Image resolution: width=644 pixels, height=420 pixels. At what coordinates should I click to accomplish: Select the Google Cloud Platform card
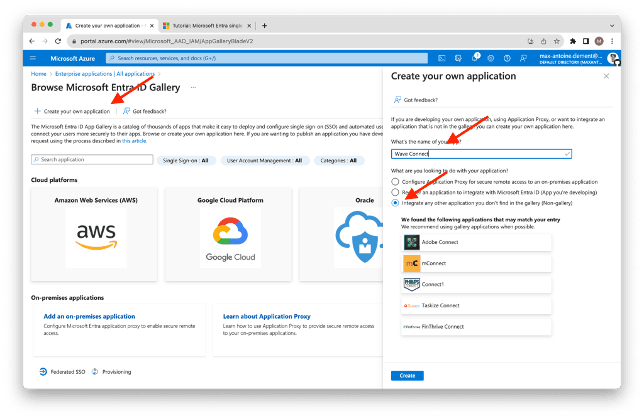coord(228,234)
